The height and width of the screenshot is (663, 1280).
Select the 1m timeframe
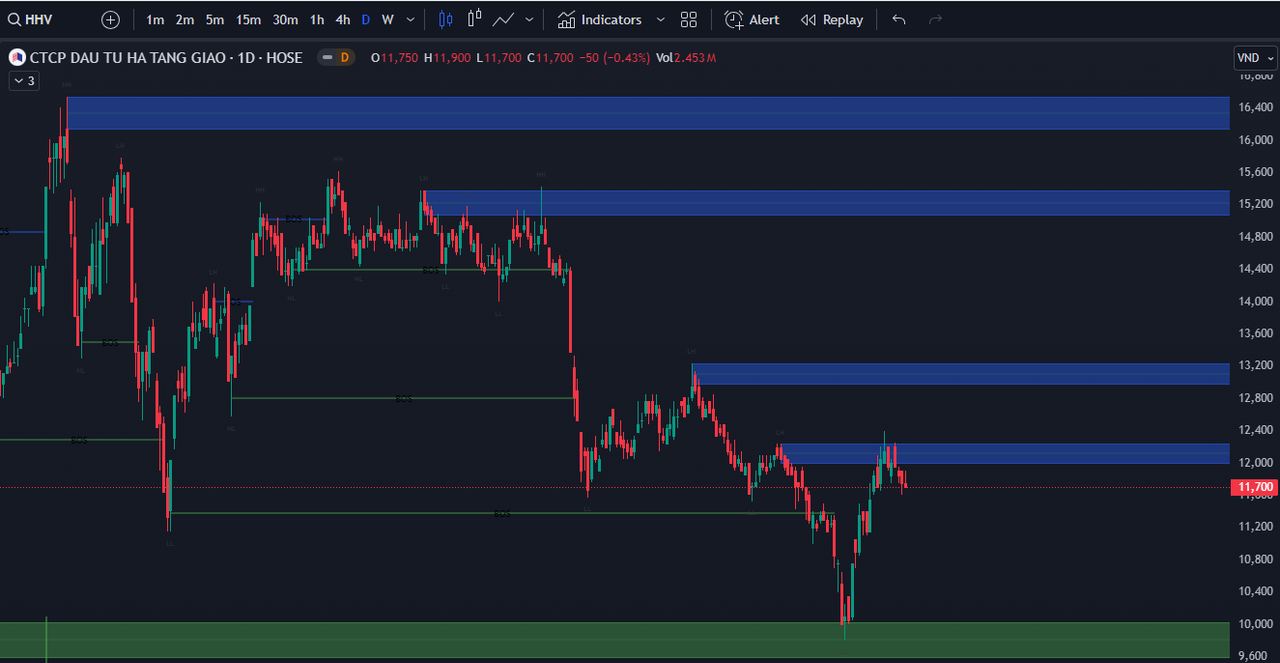(x=155, y=19)
